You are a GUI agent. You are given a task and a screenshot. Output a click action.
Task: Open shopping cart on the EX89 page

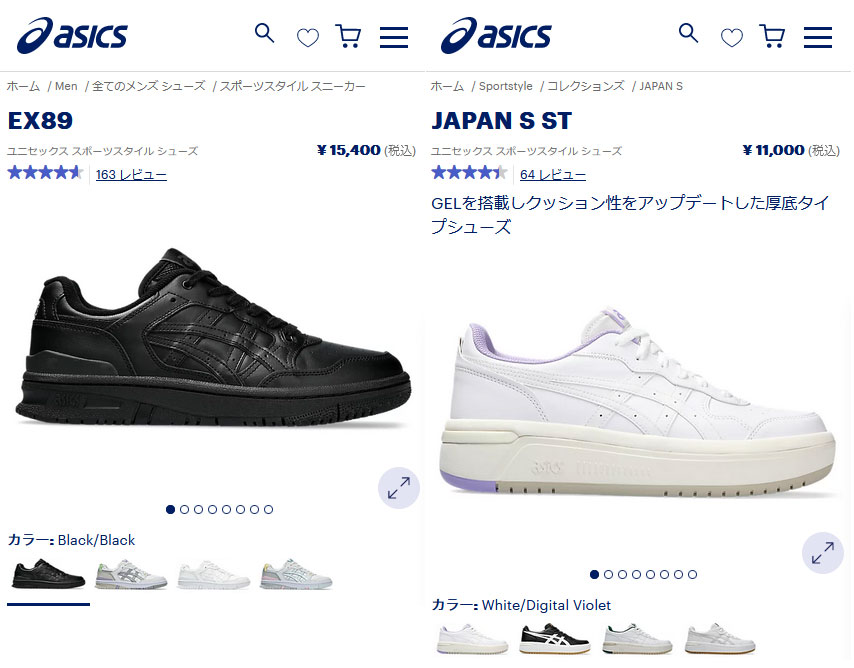349,36
